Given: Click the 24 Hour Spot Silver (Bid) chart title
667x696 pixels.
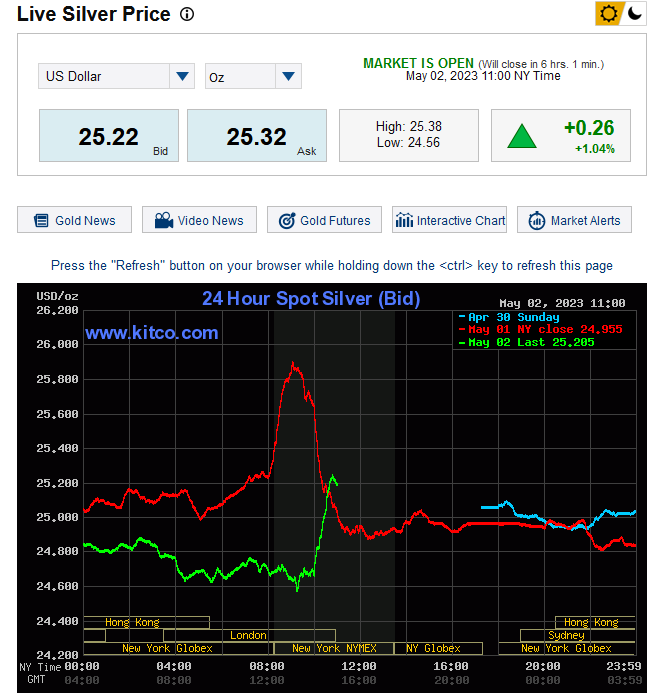Looking at the screenshot, I should point(311,299).
